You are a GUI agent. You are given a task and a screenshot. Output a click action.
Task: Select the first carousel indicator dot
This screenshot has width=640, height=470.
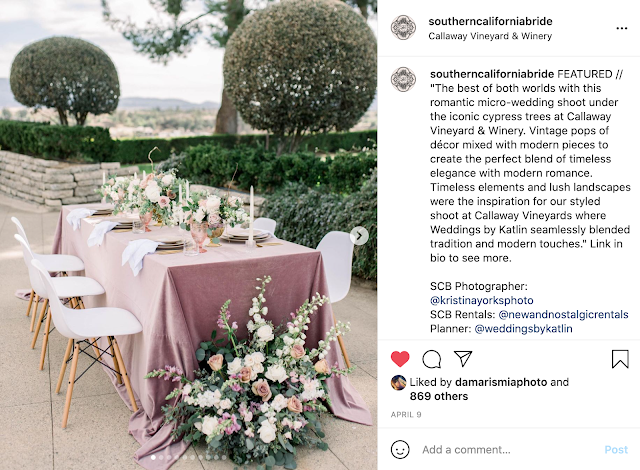click(153, 457)
